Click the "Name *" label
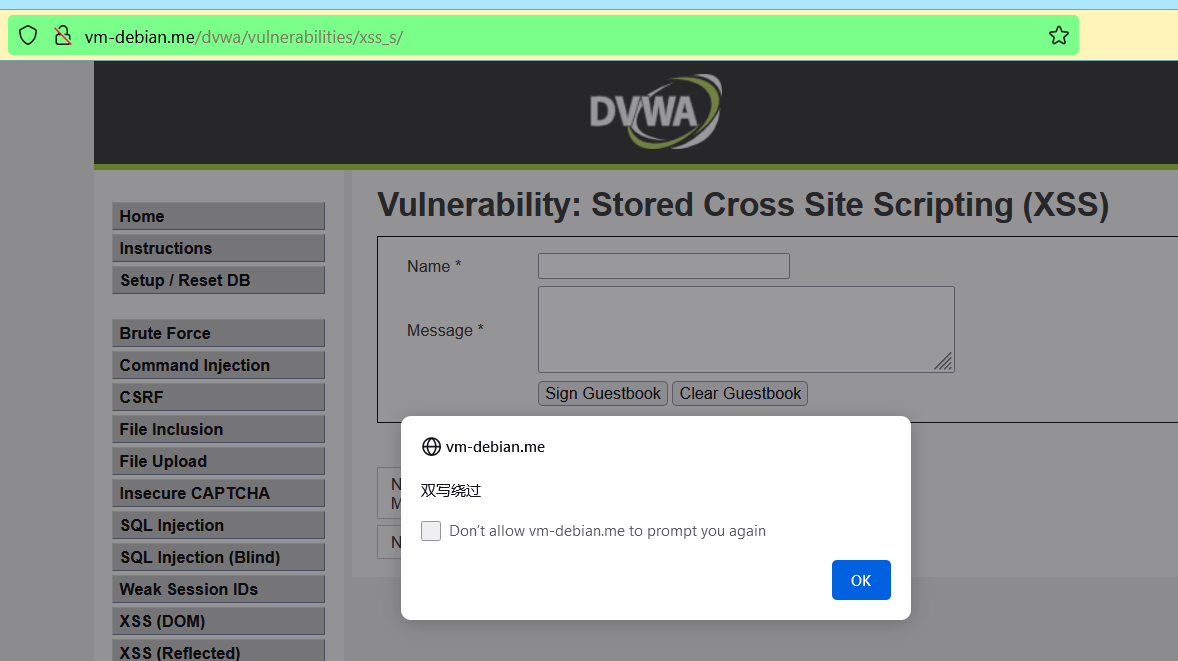 [433, 267]
